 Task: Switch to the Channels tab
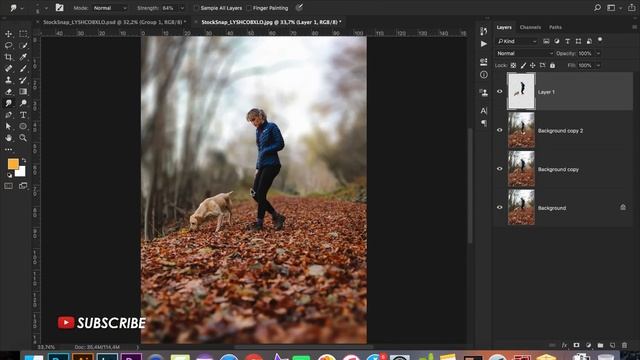tap(530, 27)
